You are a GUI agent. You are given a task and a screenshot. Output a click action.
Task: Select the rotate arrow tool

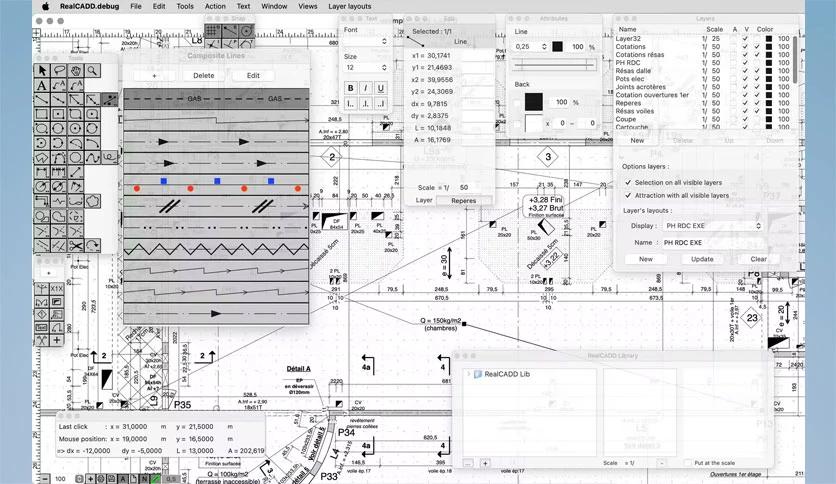(93, 245)
